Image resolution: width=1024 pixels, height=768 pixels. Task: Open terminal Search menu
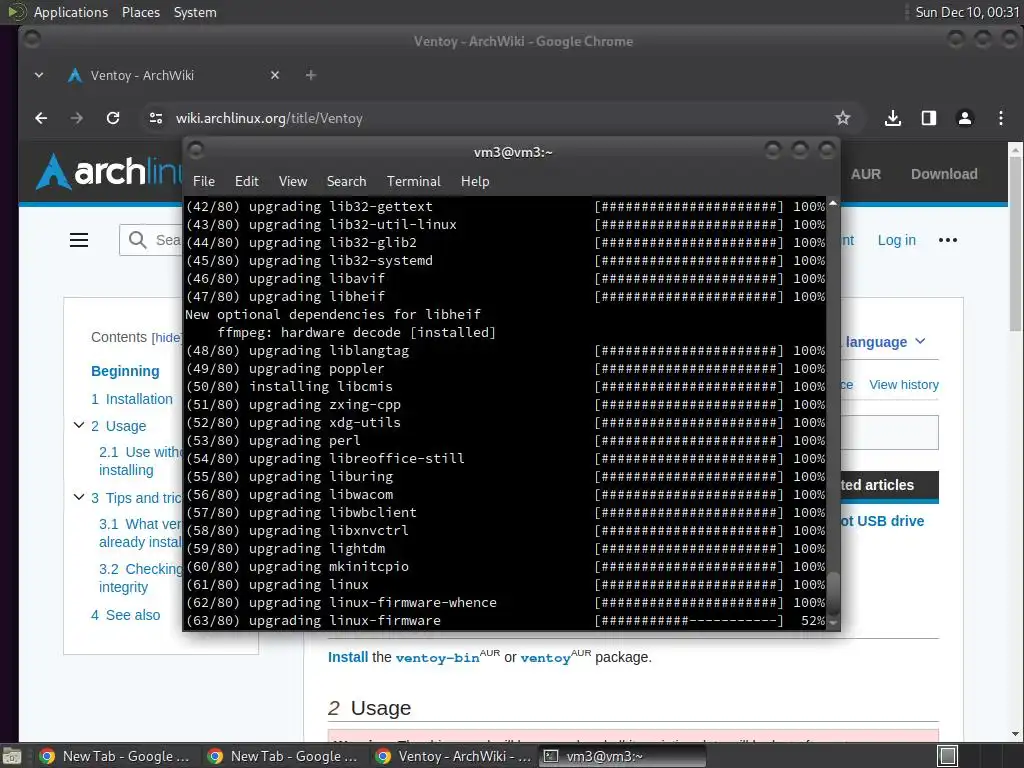point(346,182)
